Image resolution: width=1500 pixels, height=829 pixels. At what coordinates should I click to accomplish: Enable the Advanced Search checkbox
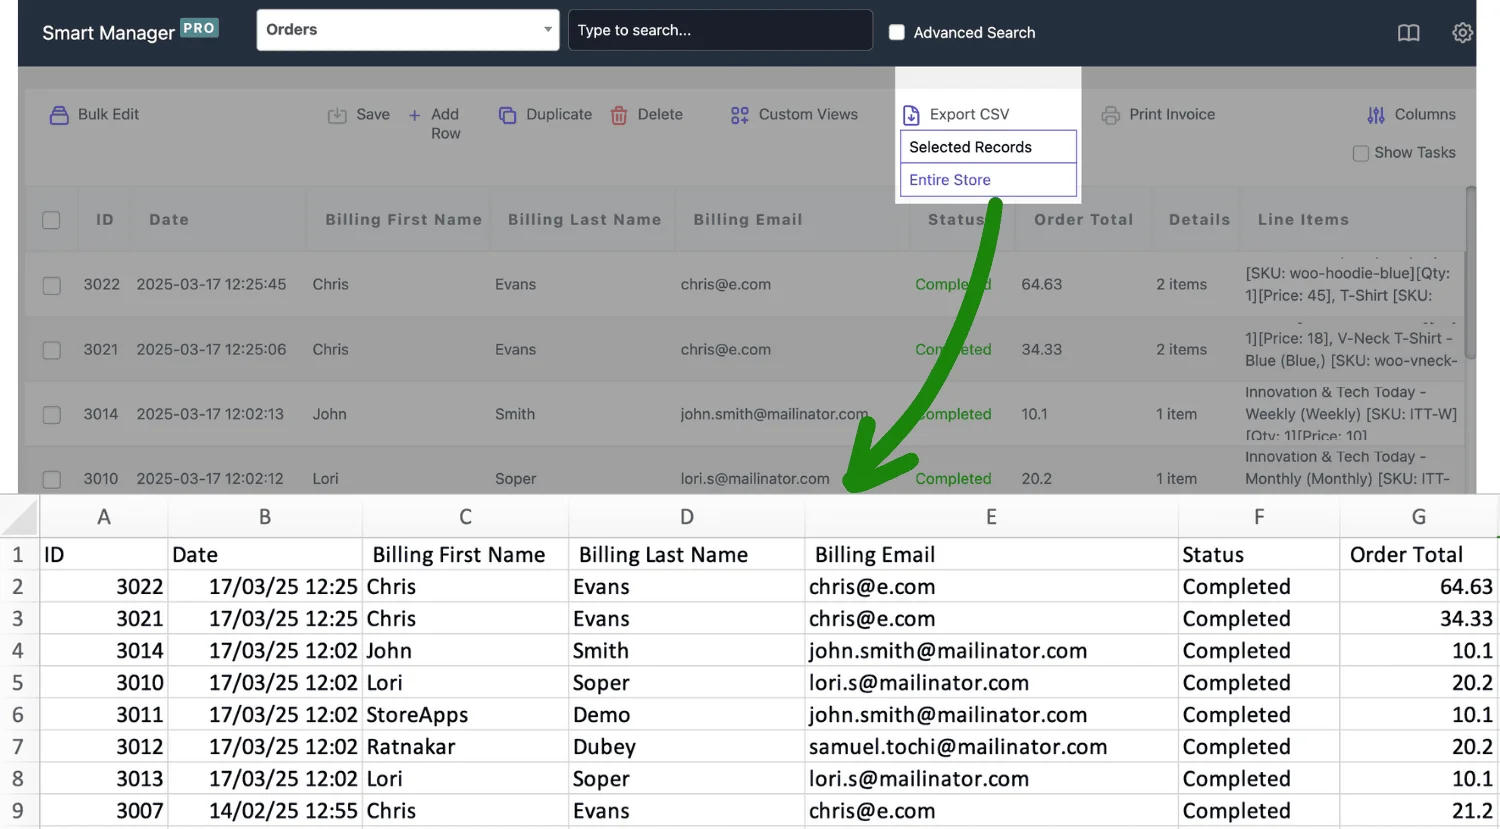pos(897,32)
